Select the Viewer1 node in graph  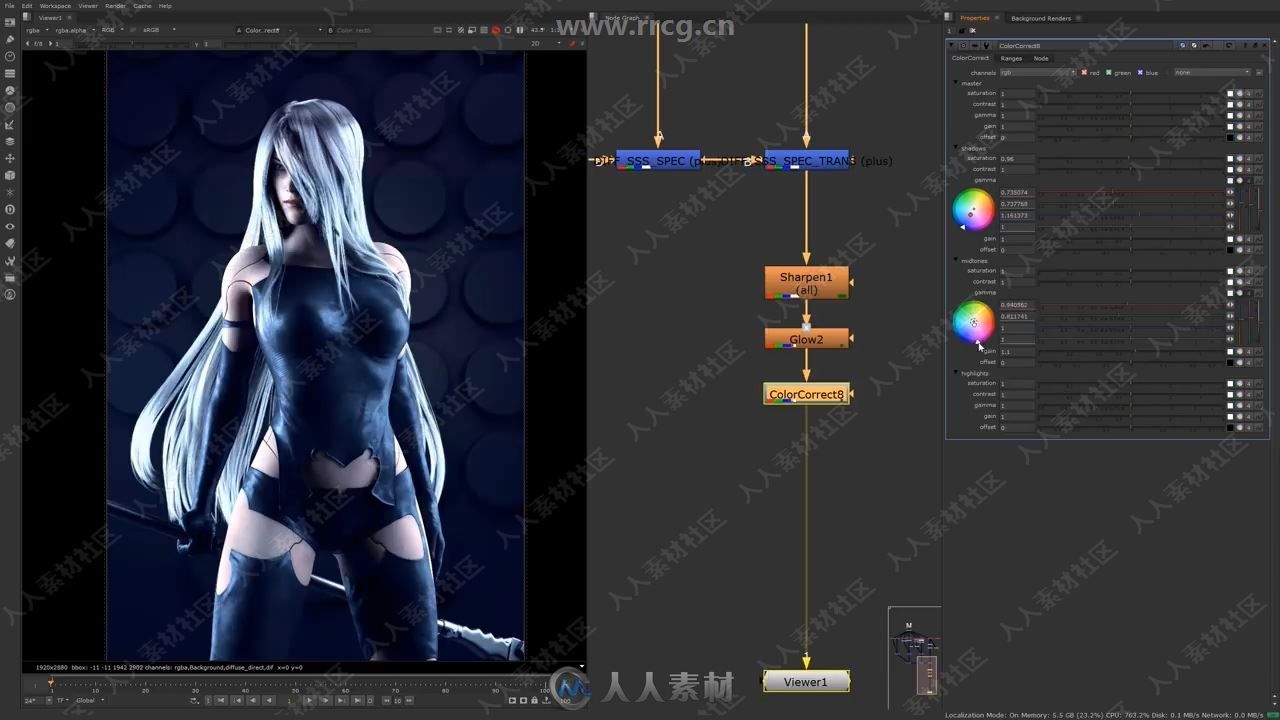pos(806,682)
